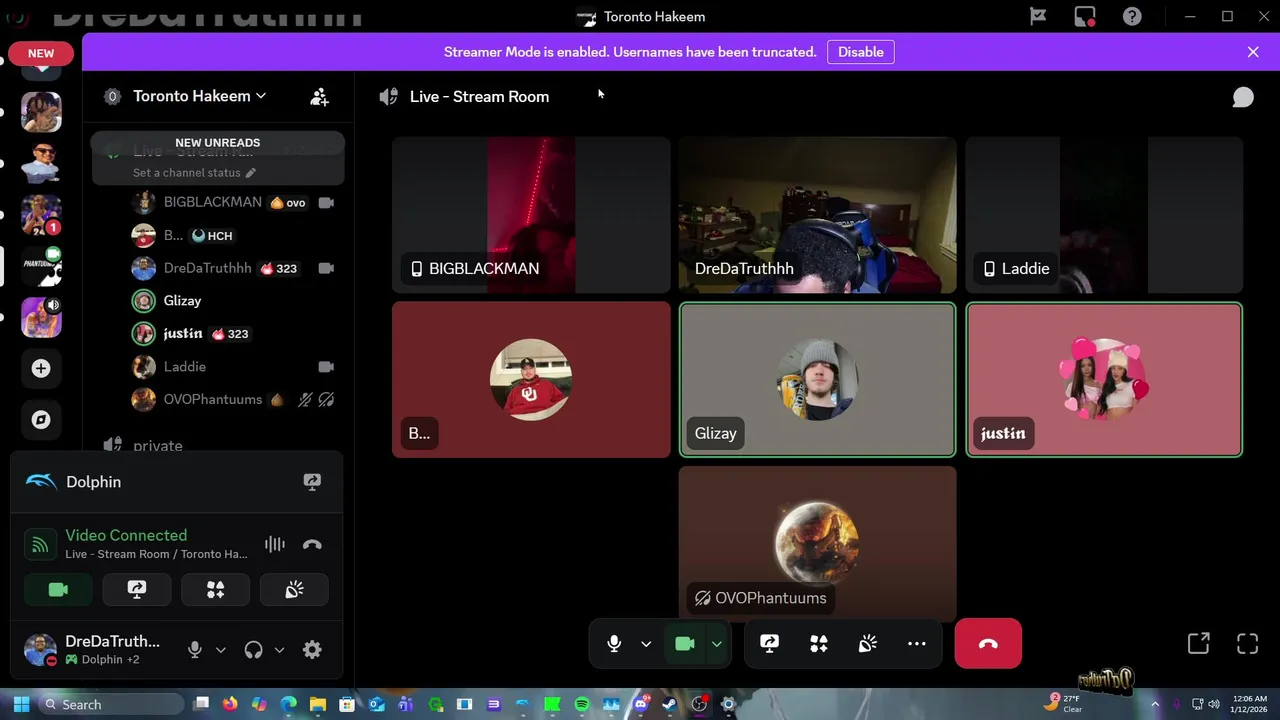Open Spotify from the taskbar
Screen dimensions: 1280x720
point(582,704)
